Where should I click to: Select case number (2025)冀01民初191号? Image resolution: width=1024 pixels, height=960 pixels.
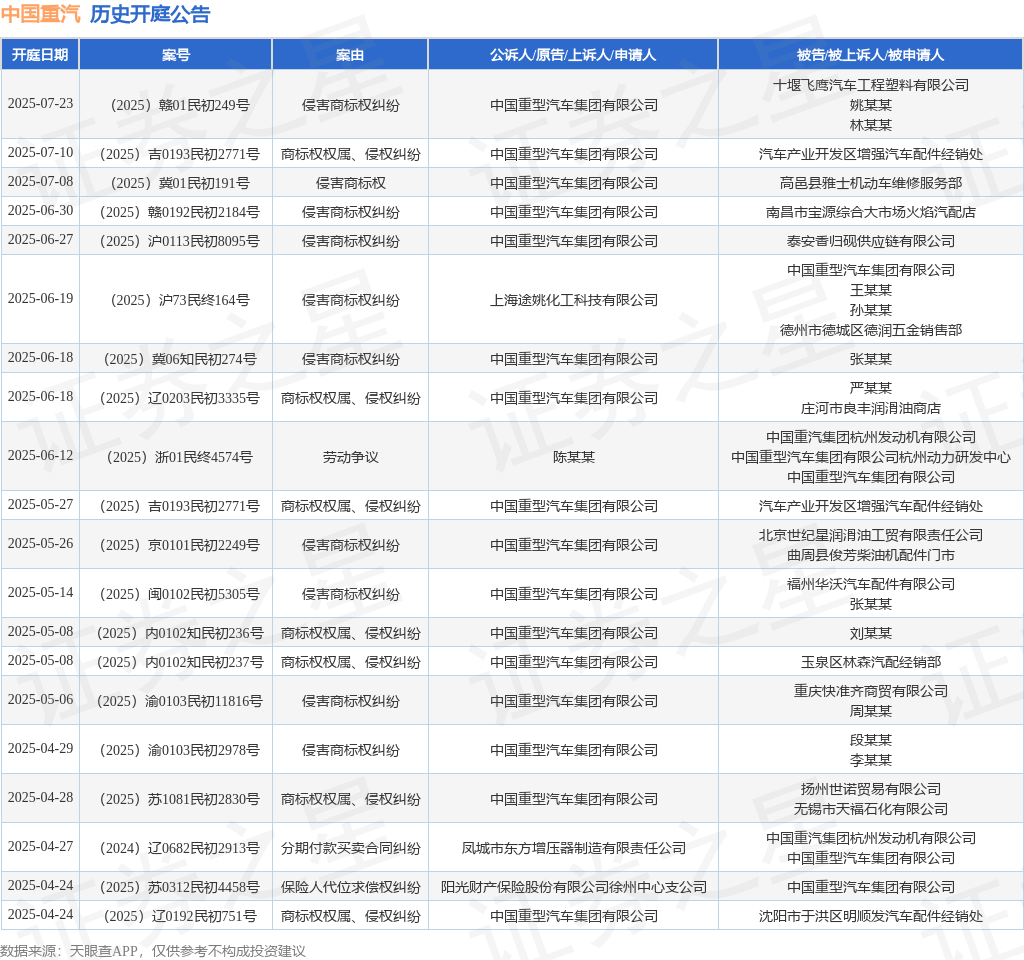[x=176, y=183]
